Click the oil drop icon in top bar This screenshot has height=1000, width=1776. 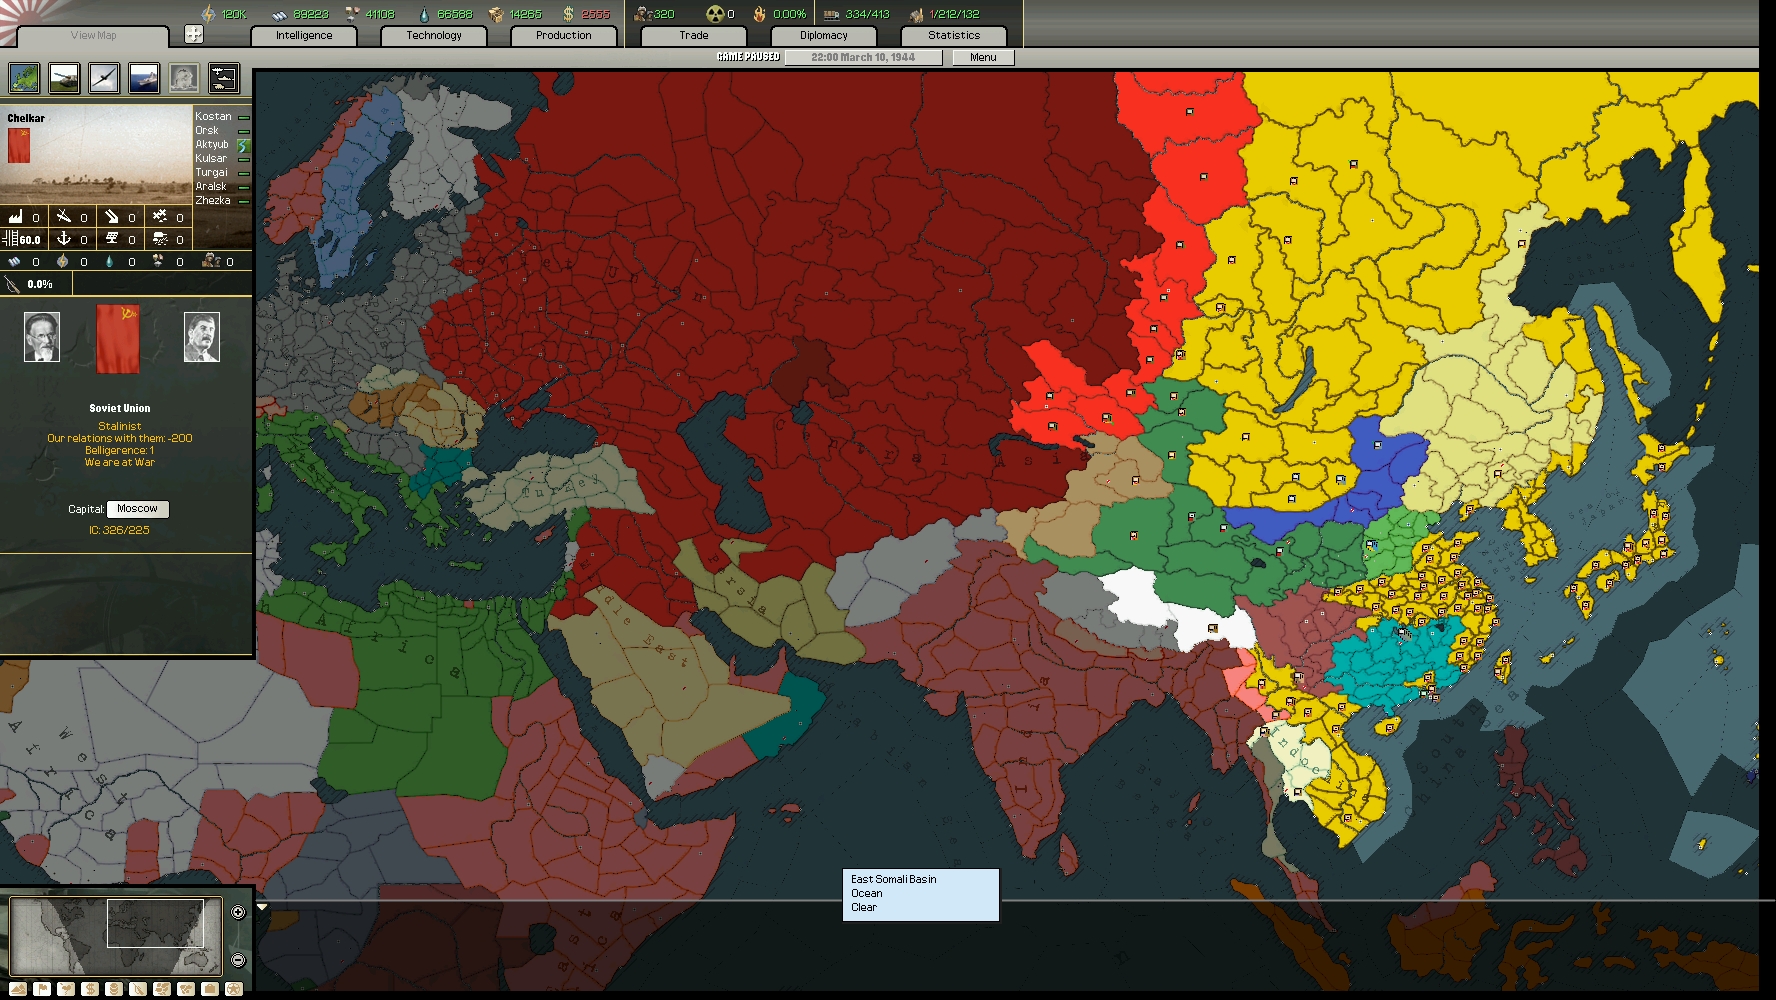point(424,14)
